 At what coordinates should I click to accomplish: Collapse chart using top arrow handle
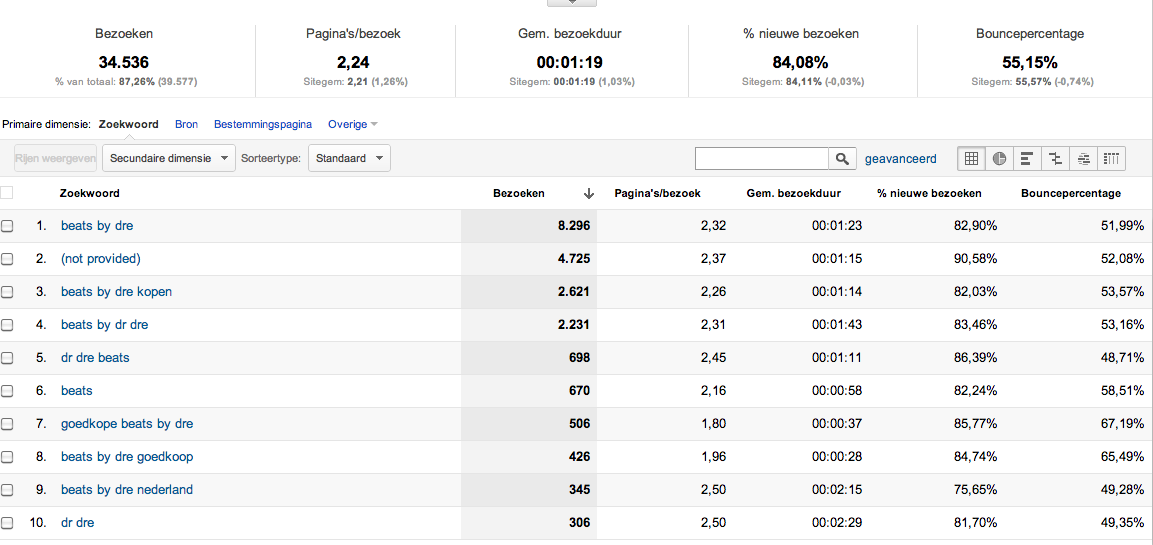click(572, 3)
